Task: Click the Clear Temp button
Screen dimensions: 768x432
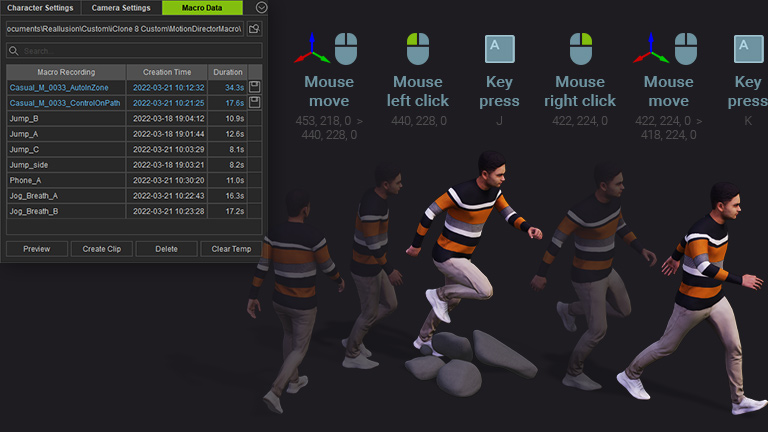Action: tap(230, 249)
